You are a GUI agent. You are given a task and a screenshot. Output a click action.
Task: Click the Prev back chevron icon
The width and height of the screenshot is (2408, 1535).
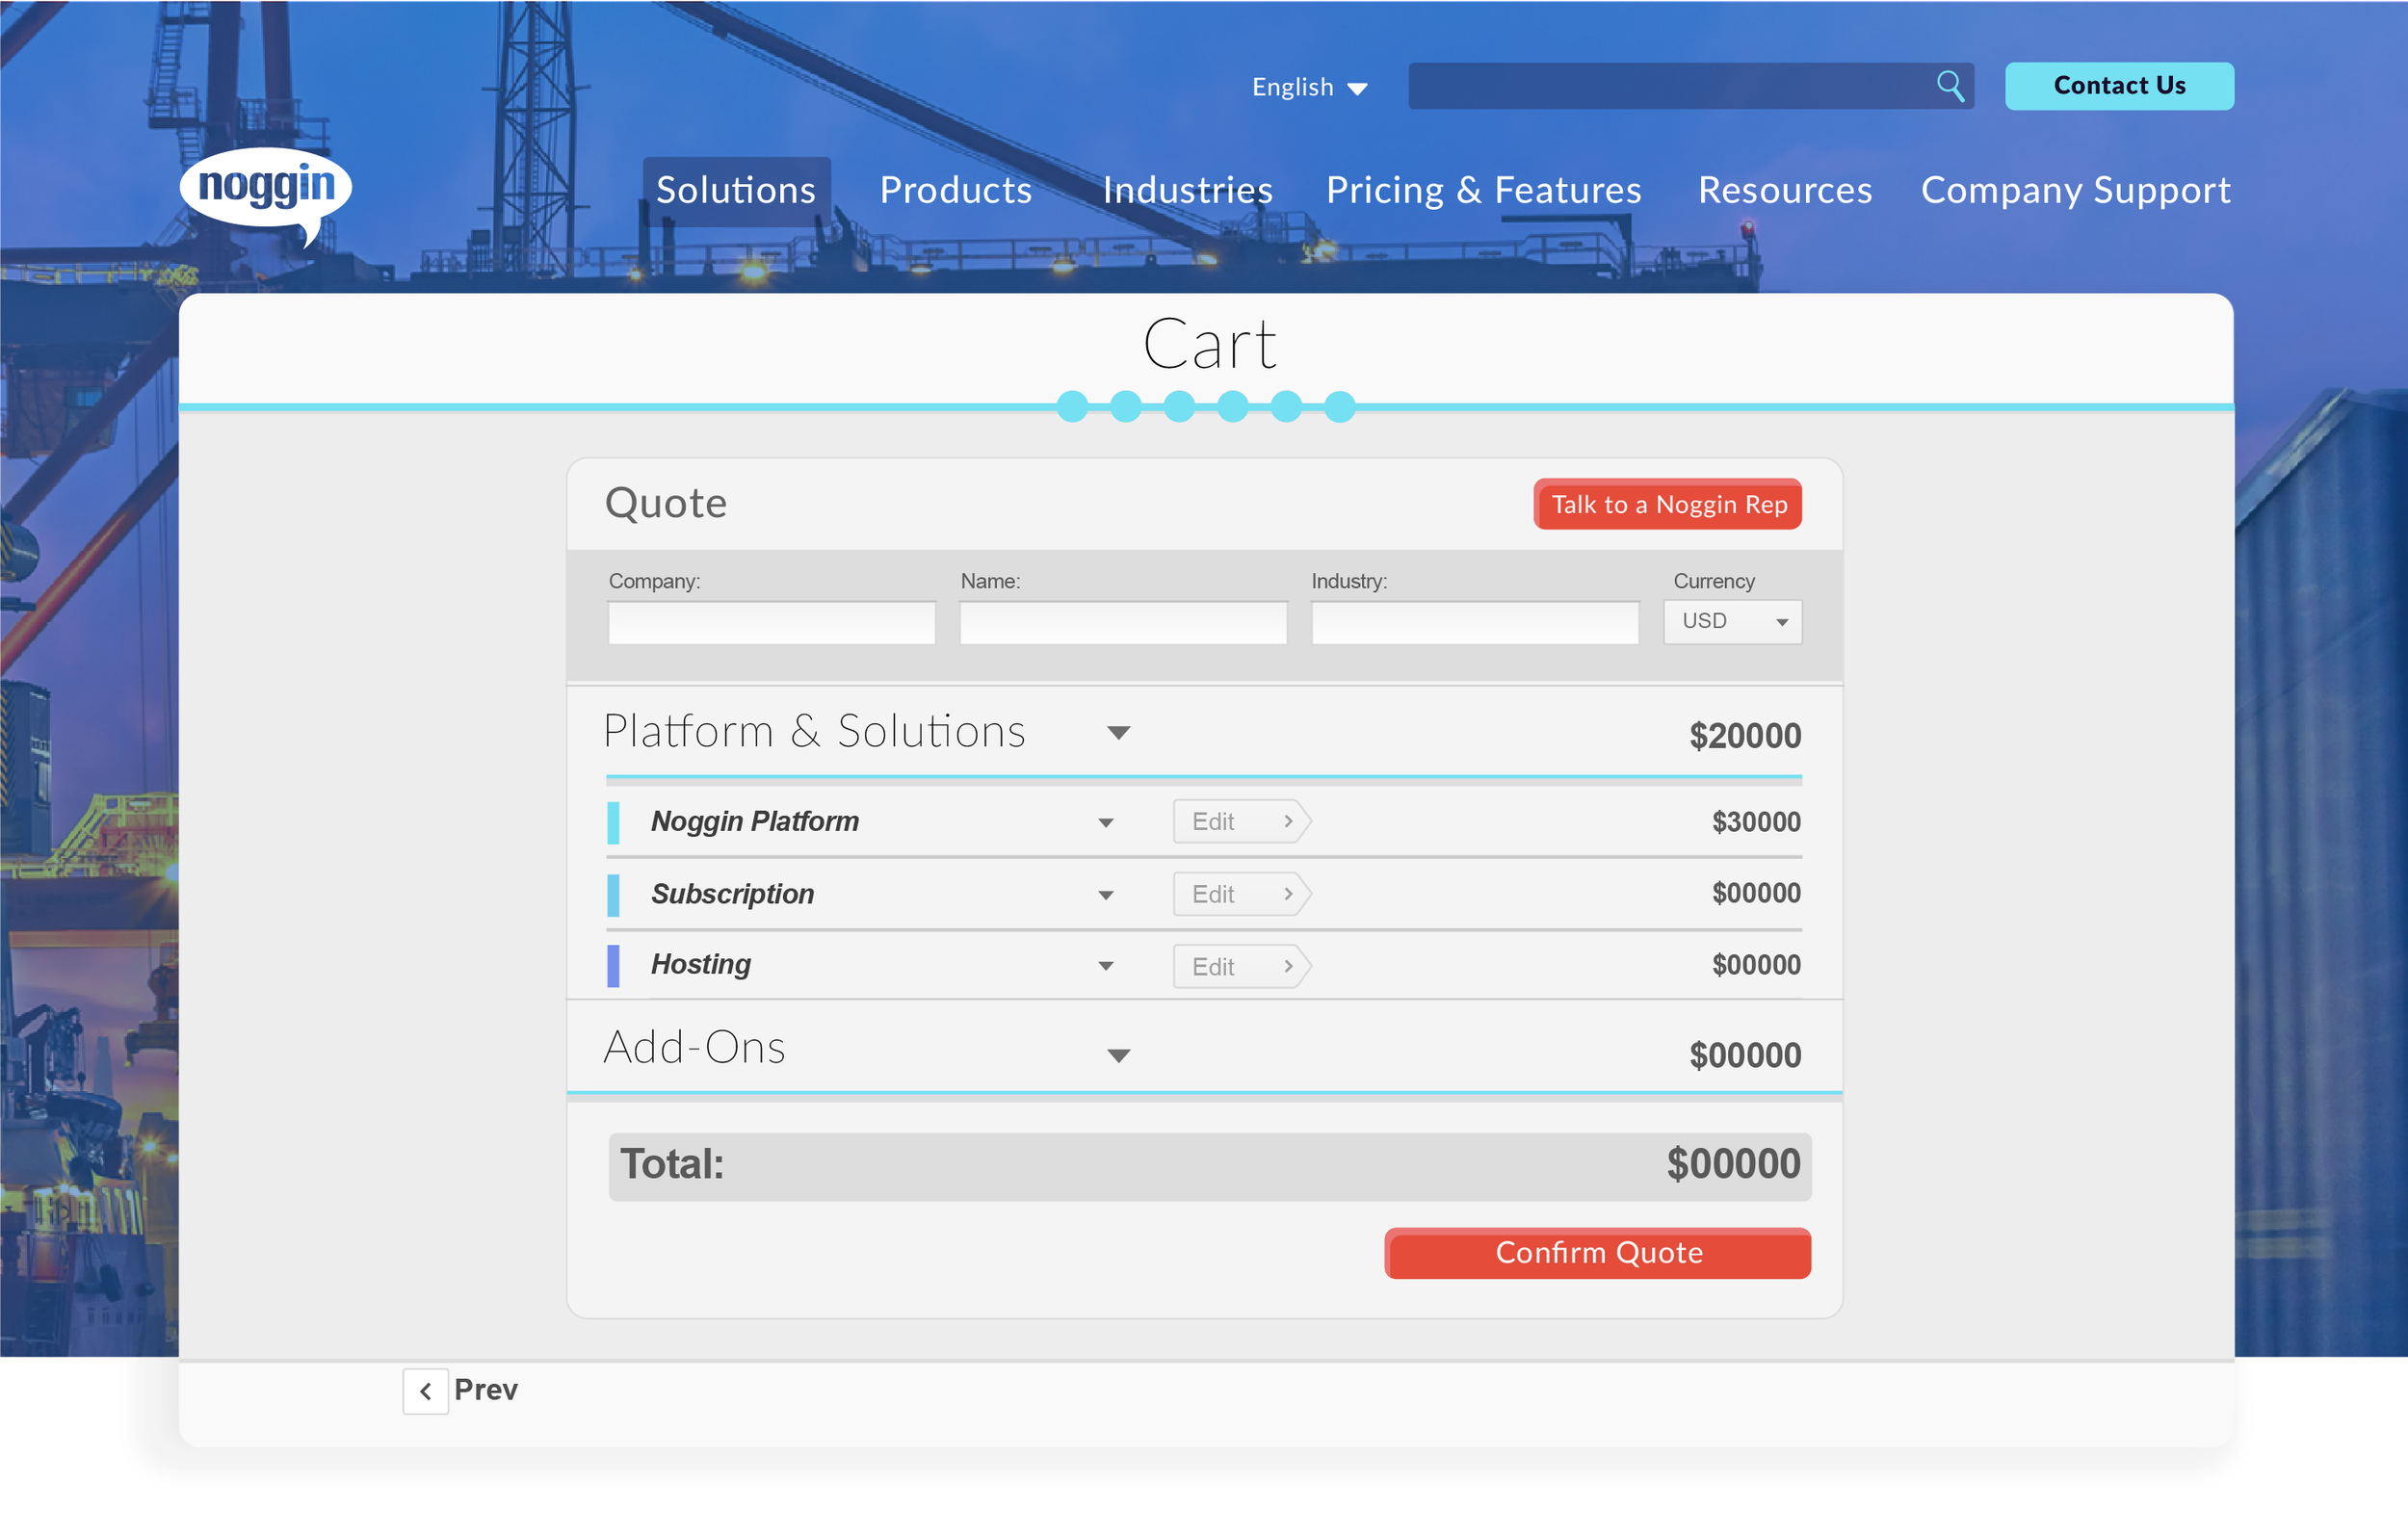pos(425,1390)
